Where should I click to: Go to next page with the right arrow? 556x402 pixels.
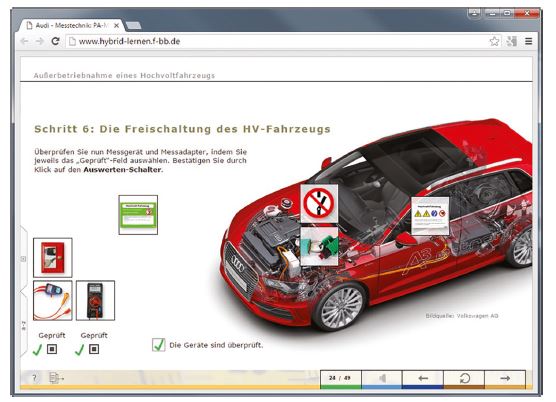pyautogui.click(x=505, y=378)
